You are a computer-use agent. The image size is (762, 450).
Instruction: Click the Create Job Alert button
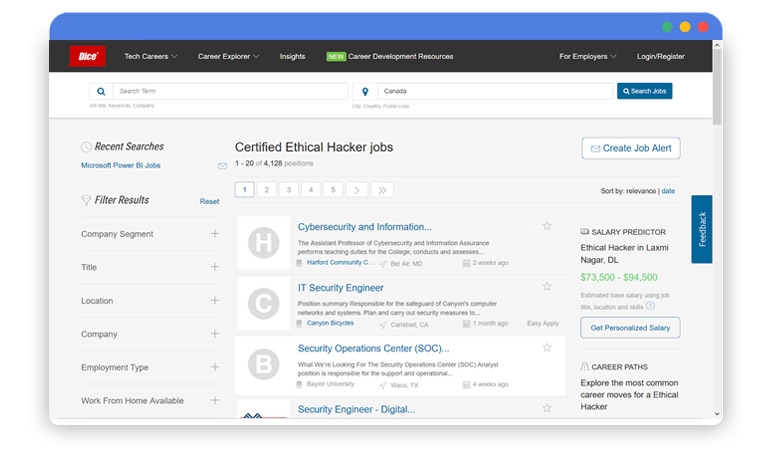click(630, 148)
